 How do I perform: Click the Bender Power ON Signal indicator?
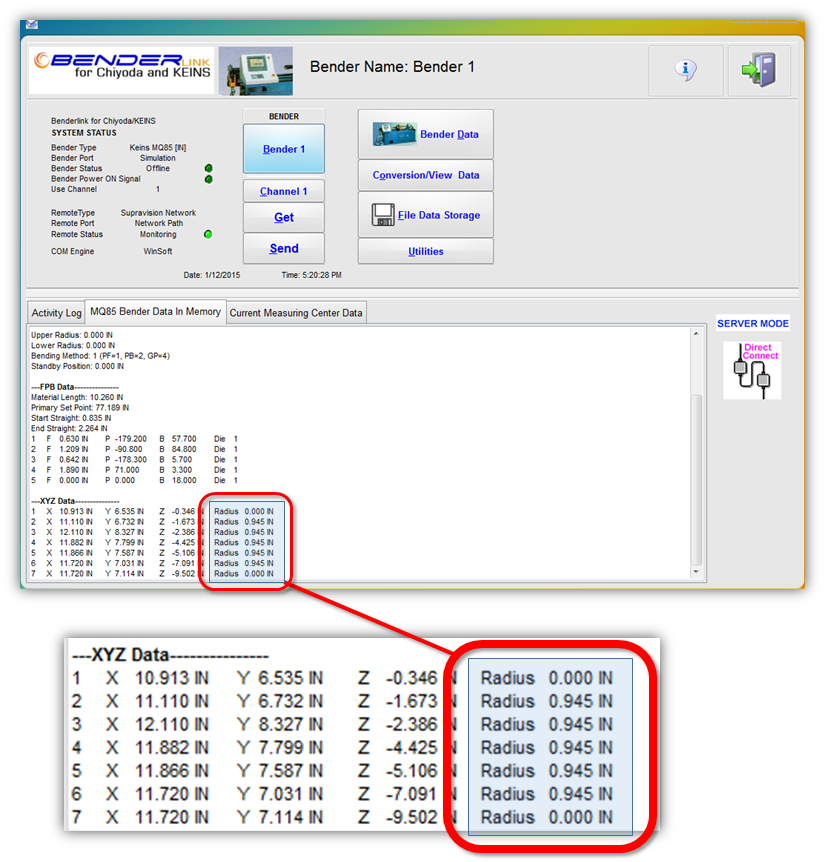pyautogui.click(x=209, y=179)
